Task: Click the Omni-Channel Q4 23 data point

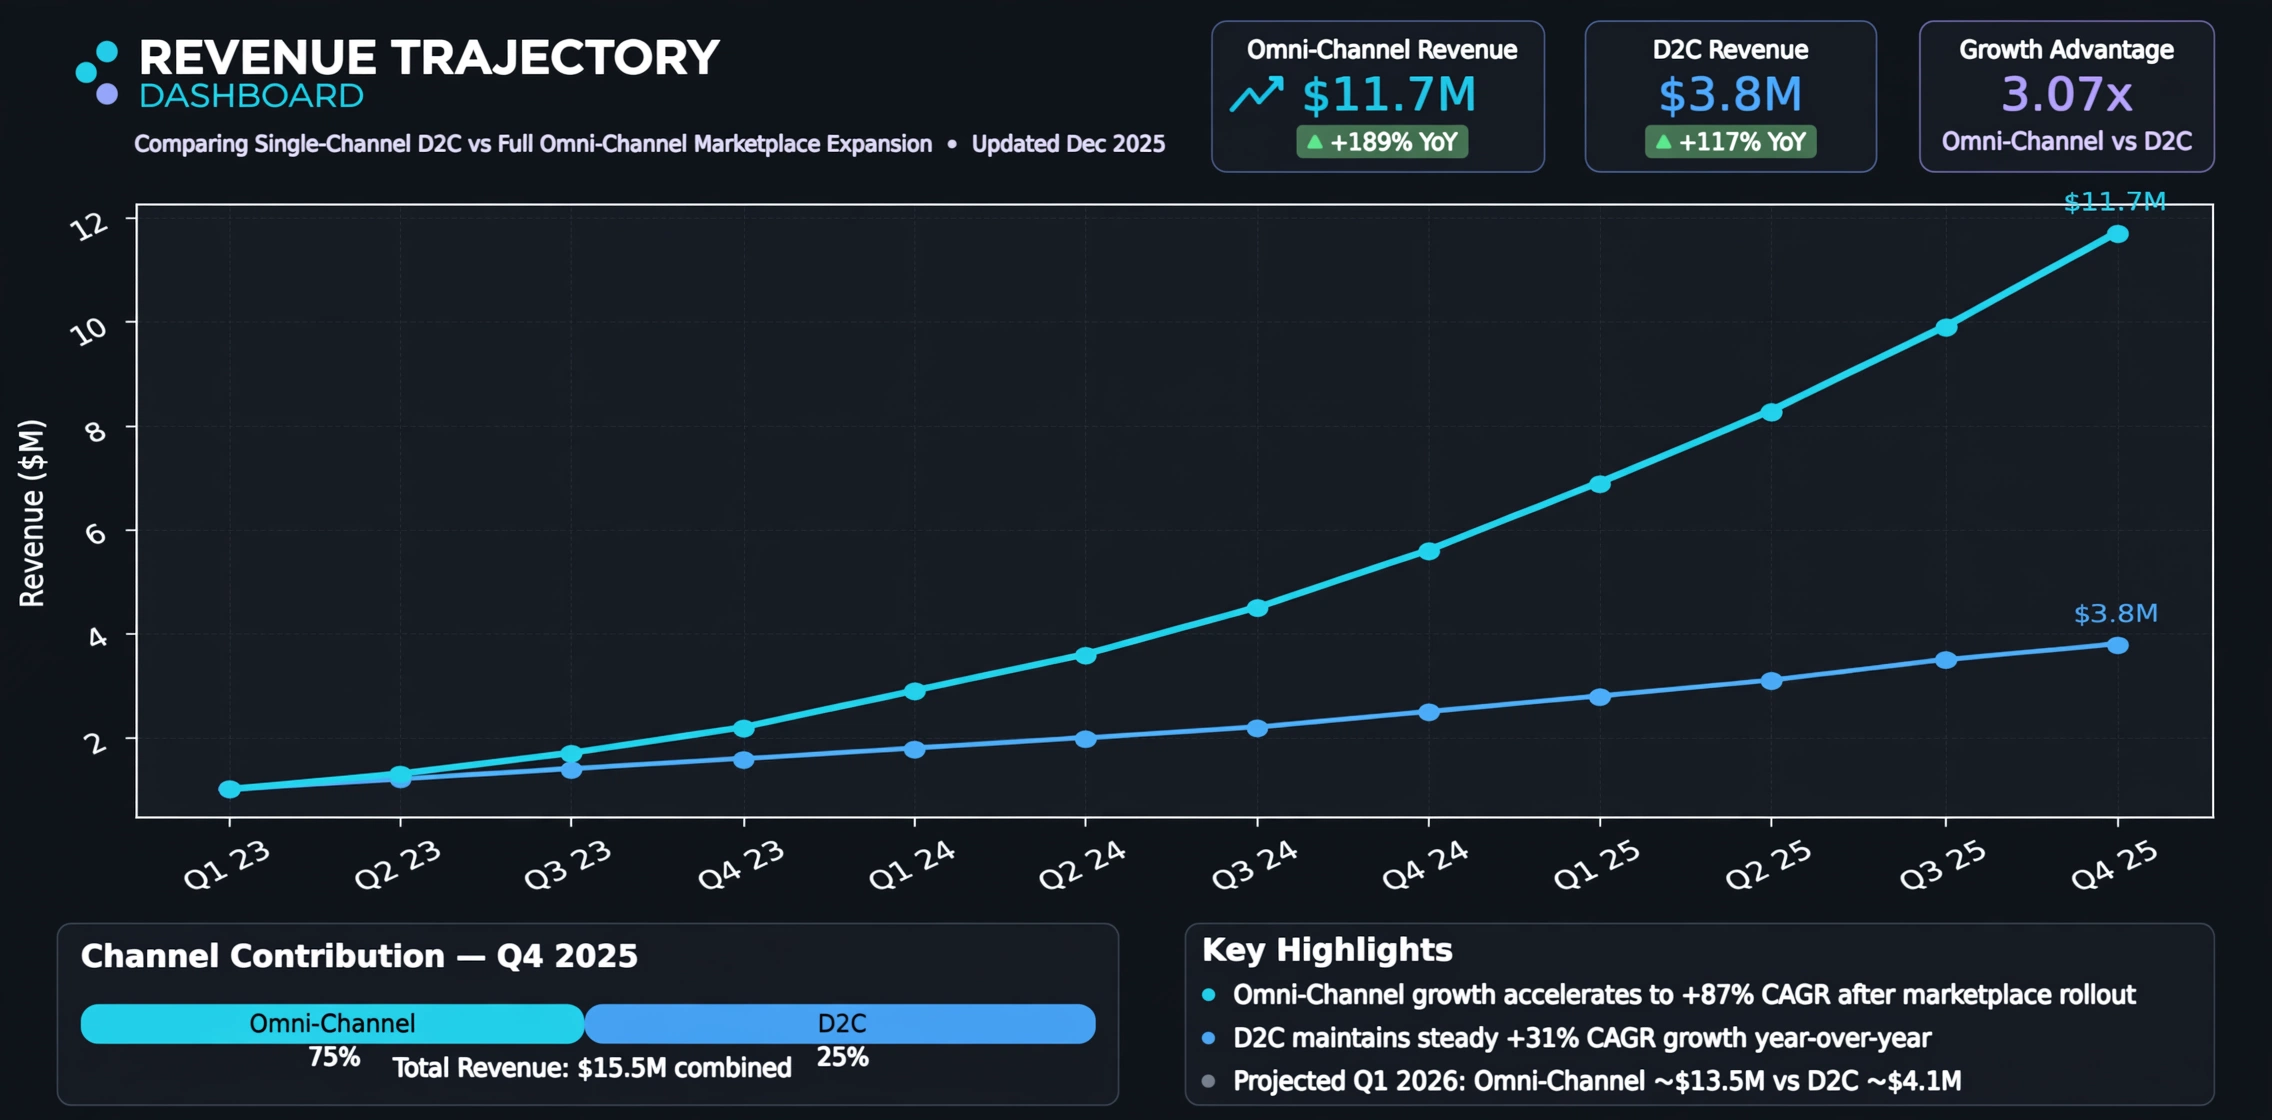Action: pyautogui.click(x=743, y=728)
